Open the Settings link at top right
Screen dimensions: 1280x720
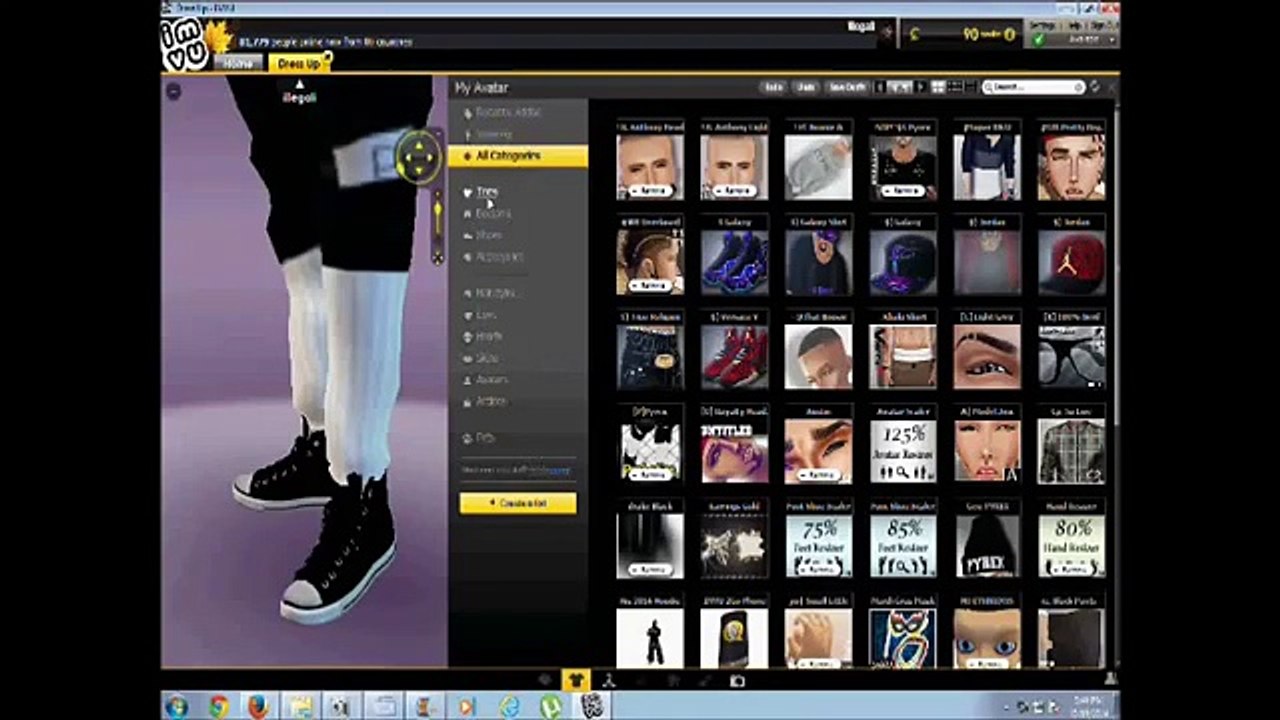tap(1042, 25)
